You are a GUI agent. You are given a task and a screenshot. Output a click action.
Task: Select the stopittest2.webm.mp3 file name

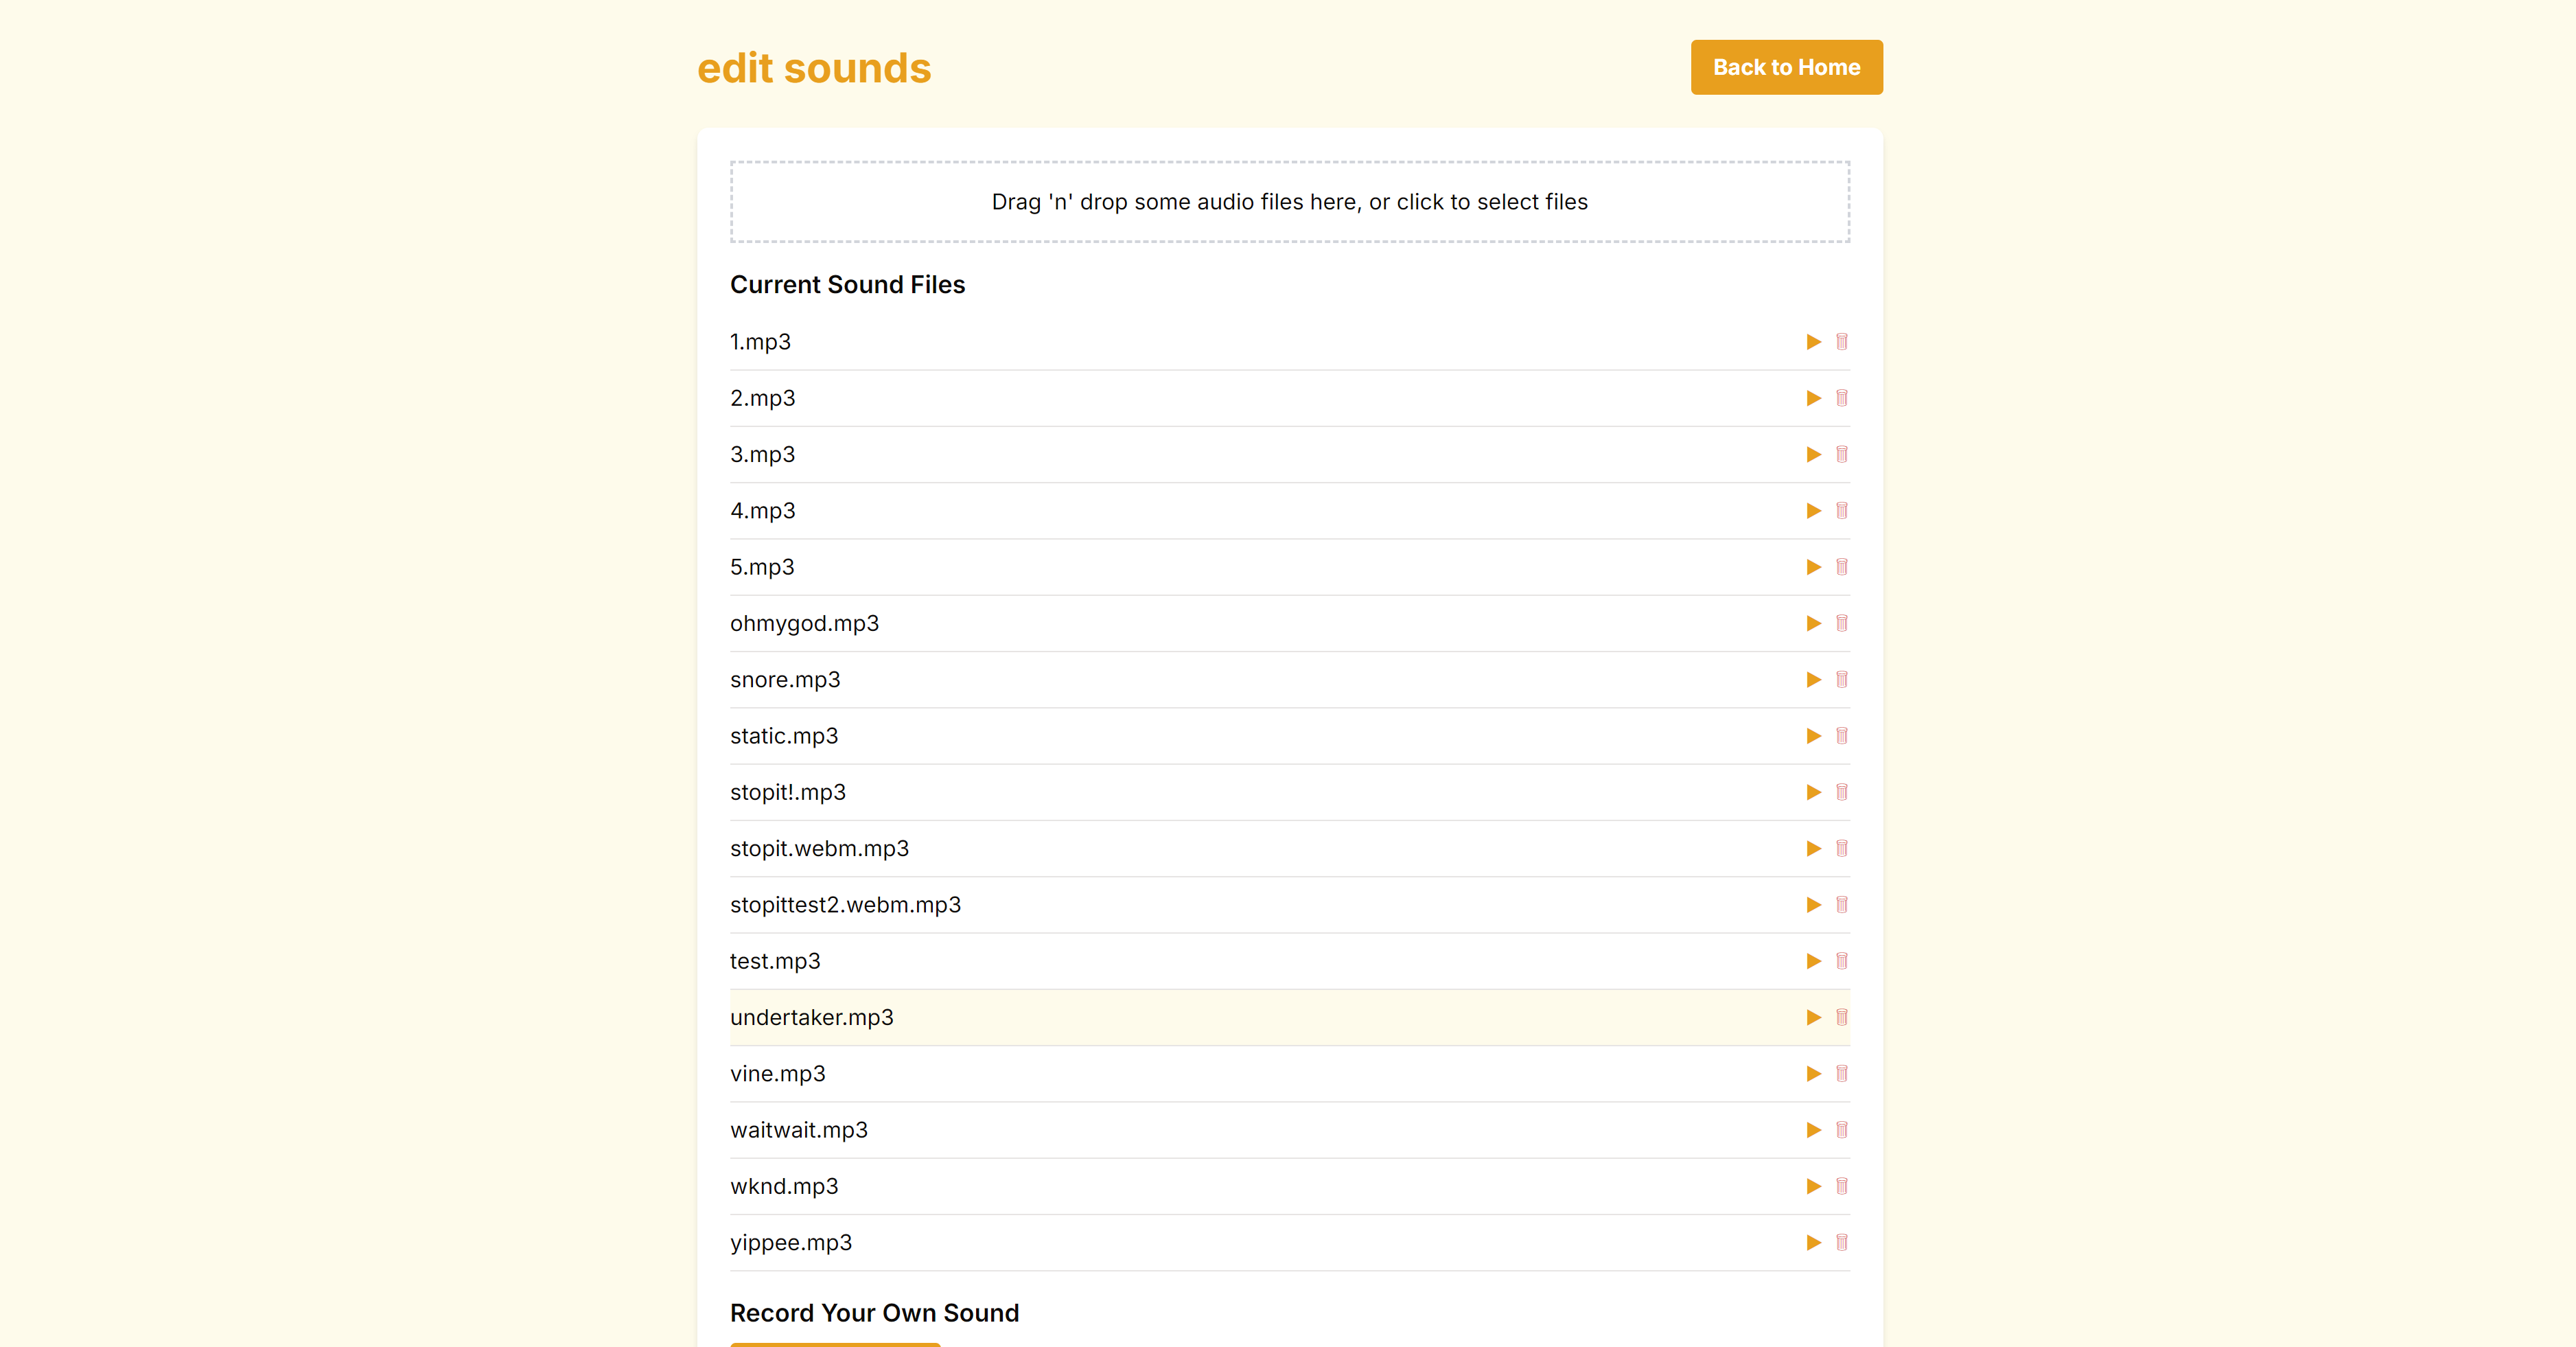[845, 905]
